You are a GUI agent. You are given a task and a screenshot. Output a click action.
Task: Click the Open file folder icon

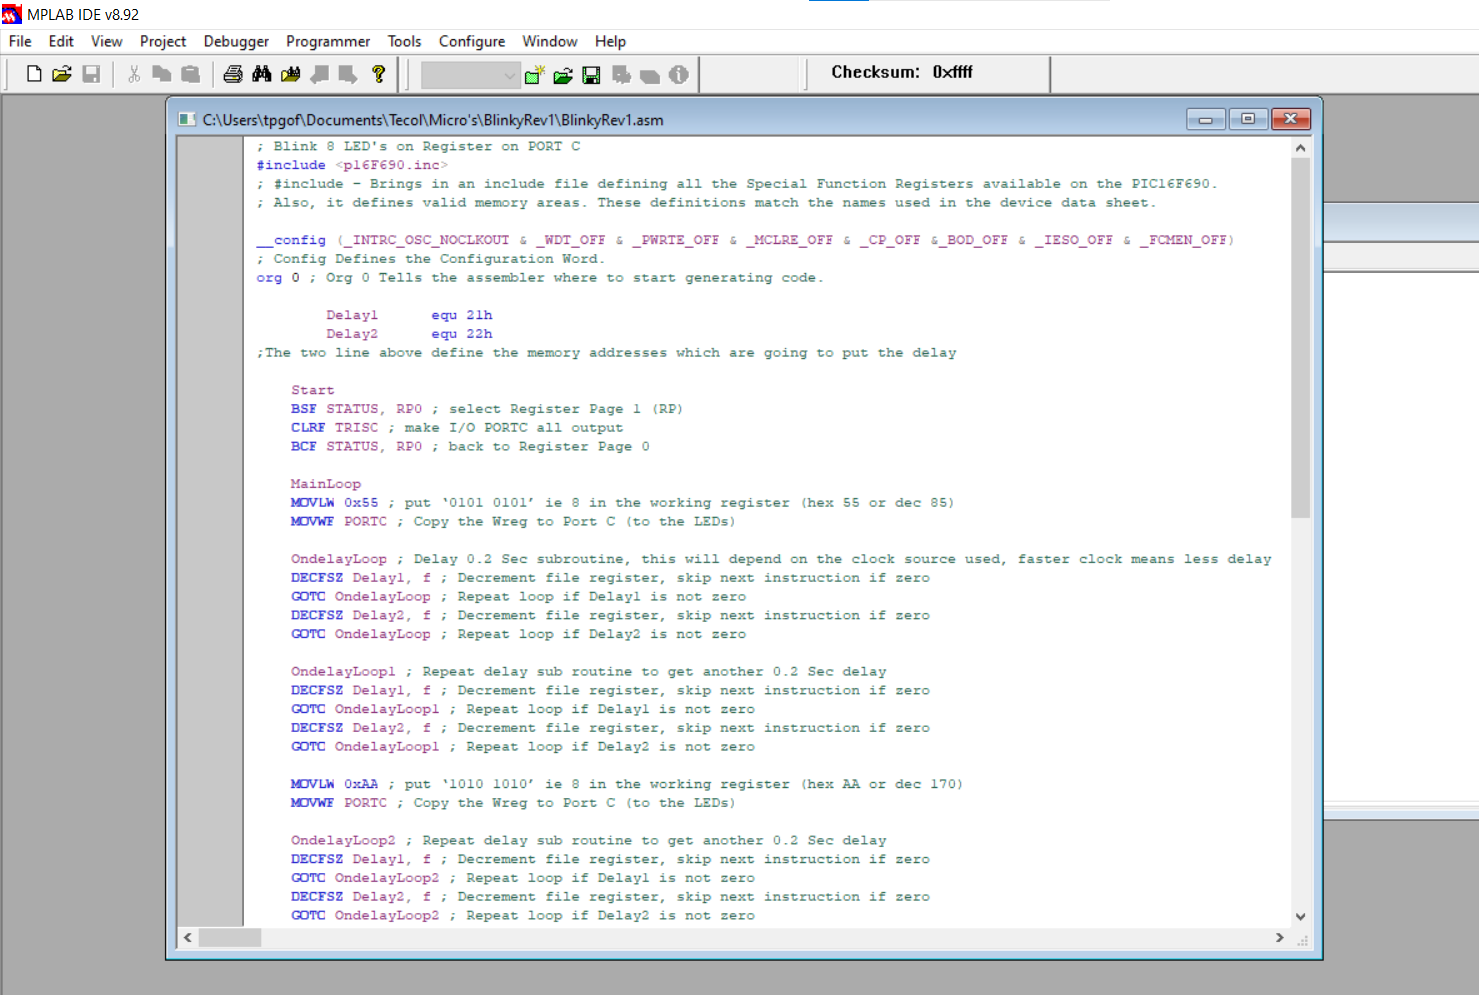(x=62, y=74)
